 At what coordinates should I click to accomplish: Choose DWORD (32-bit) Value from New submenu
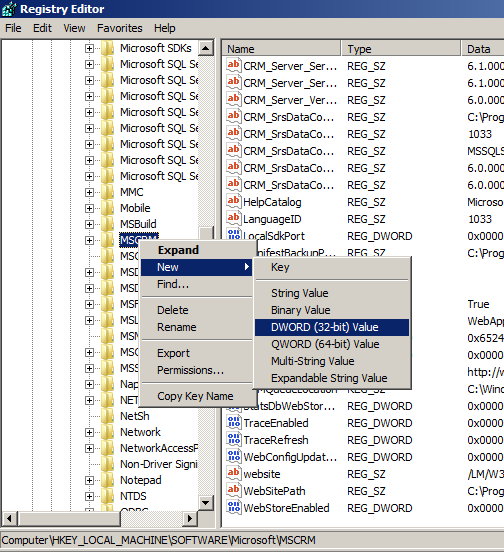pyautogui.click(x=332, y=327)
